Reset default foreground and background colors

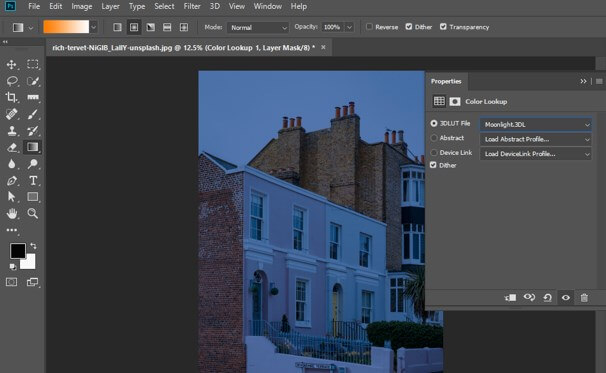pos(13,266)
